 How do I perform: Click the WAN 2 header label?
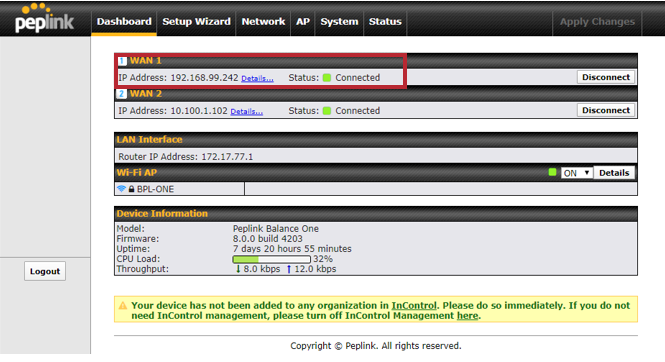(x=145, y=94)
